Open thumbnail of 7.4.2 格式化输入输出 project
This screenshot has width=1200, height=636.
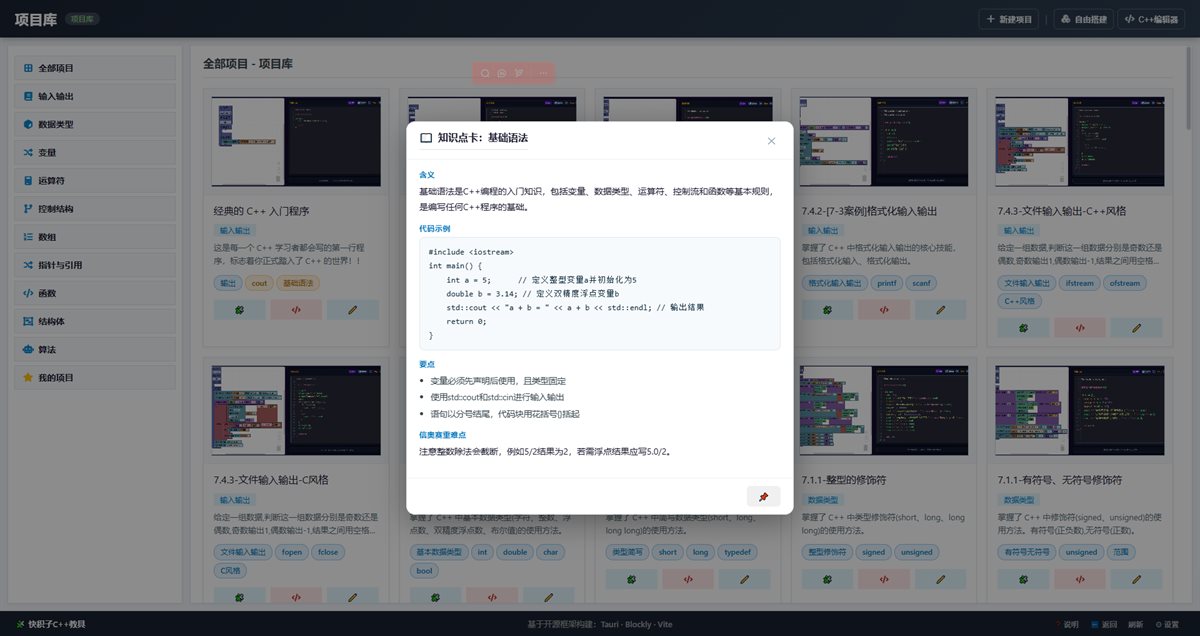(884, 142)
